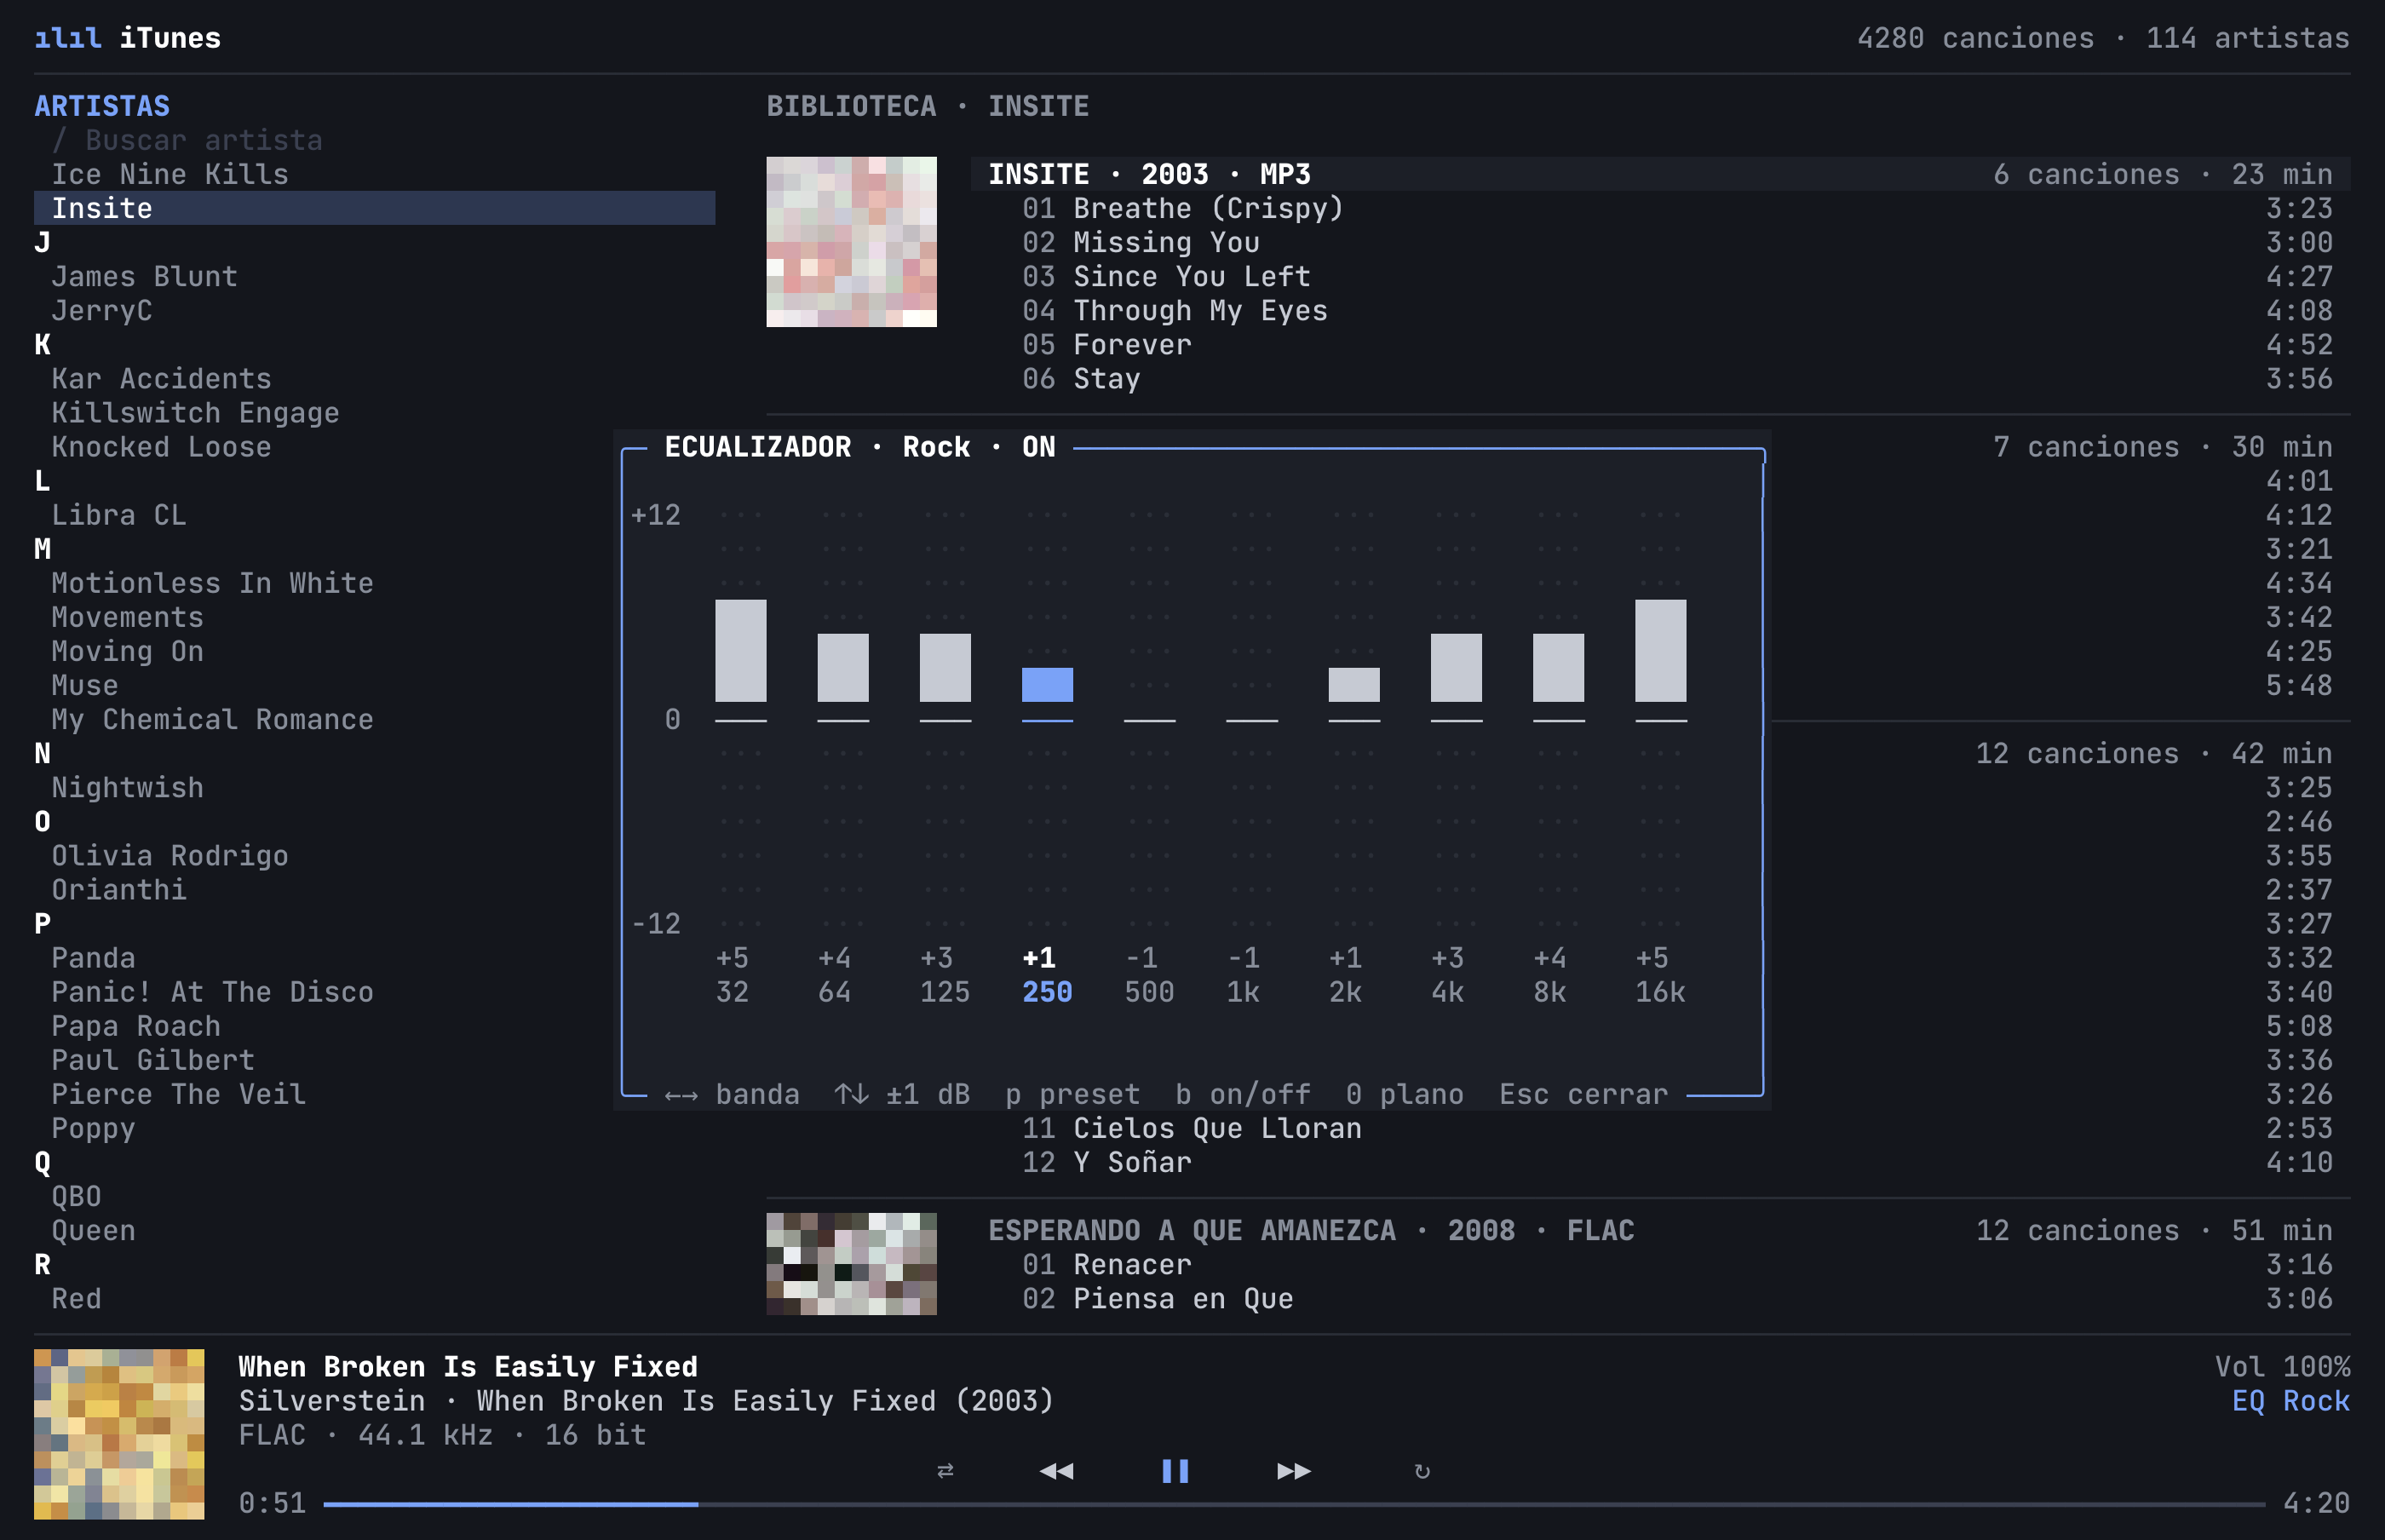Select the INSITE 2003 MP3 album header
The height and width of the screenshot is (1540, 2385).
[x=1660, y=174]
